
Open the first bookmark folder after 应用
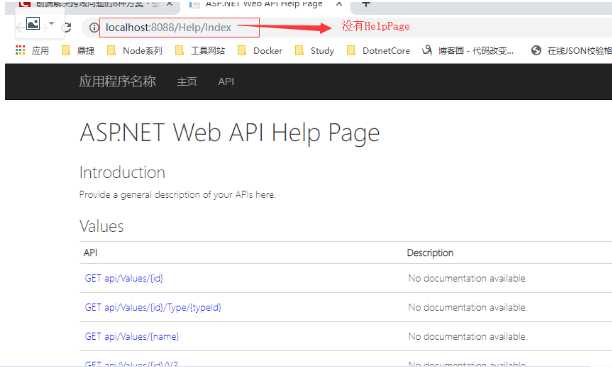(x=78, y=51)
